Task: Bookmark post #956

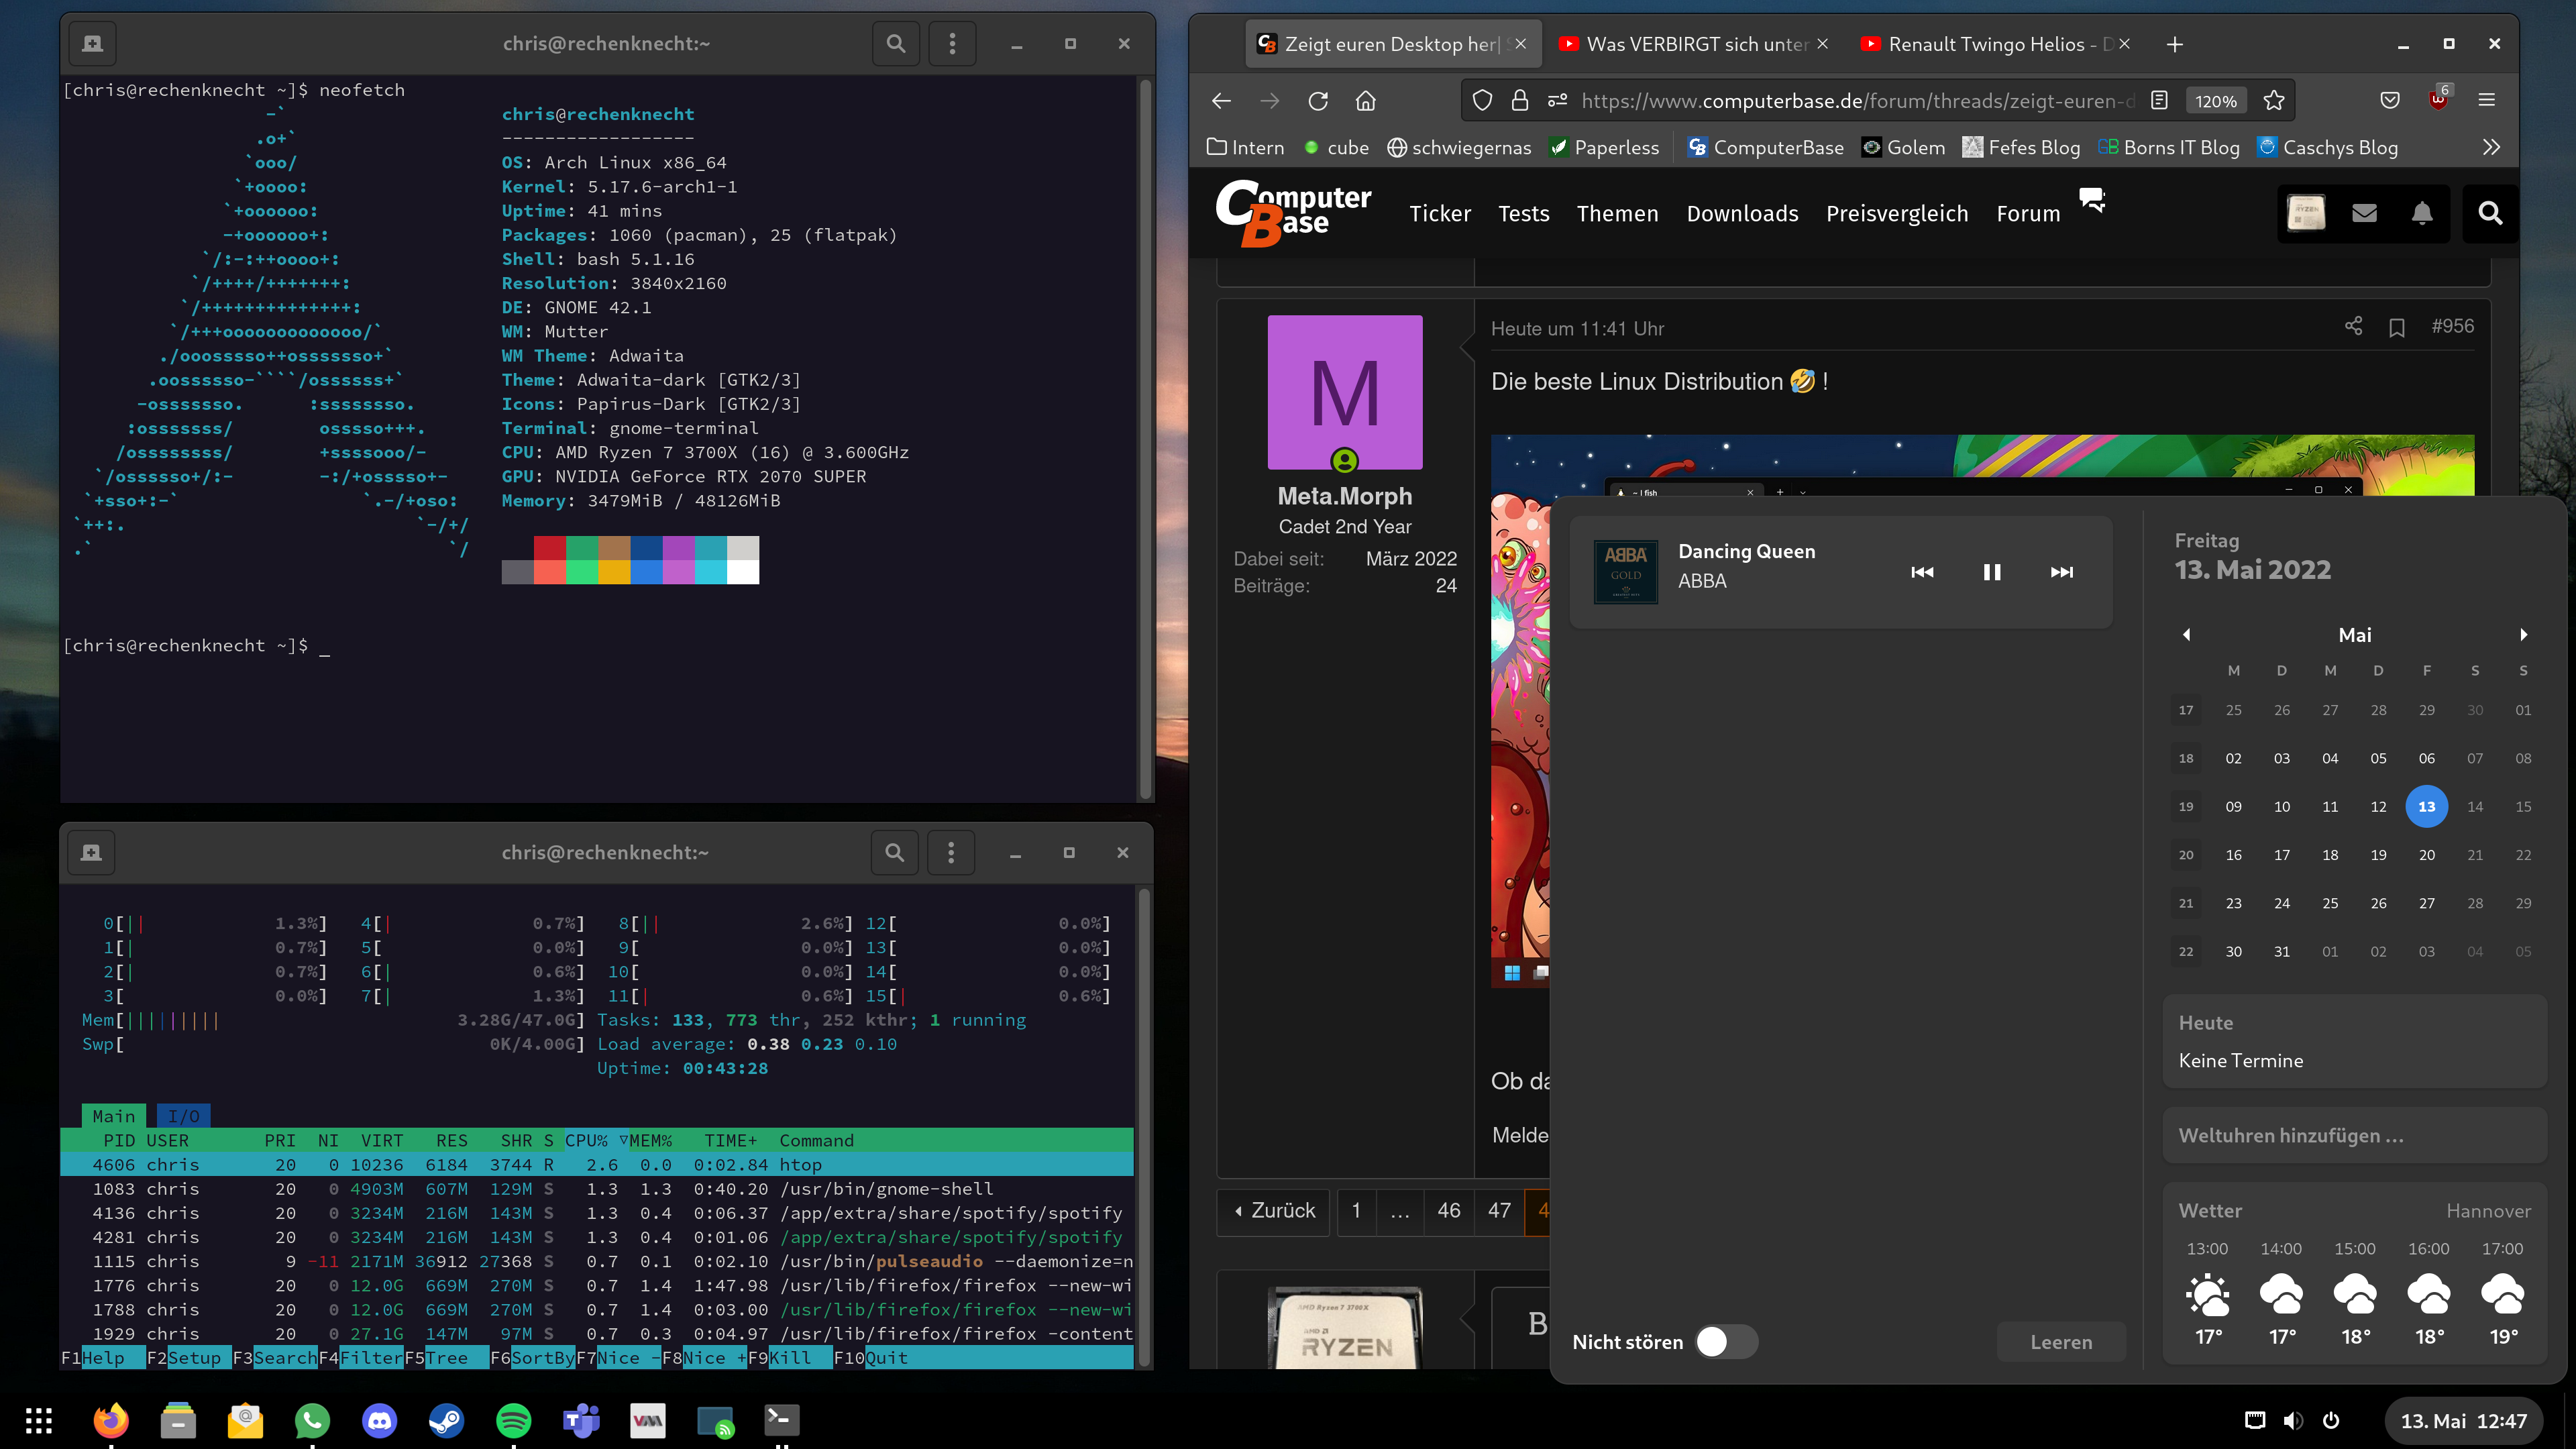Action: tap(2397, 328)
